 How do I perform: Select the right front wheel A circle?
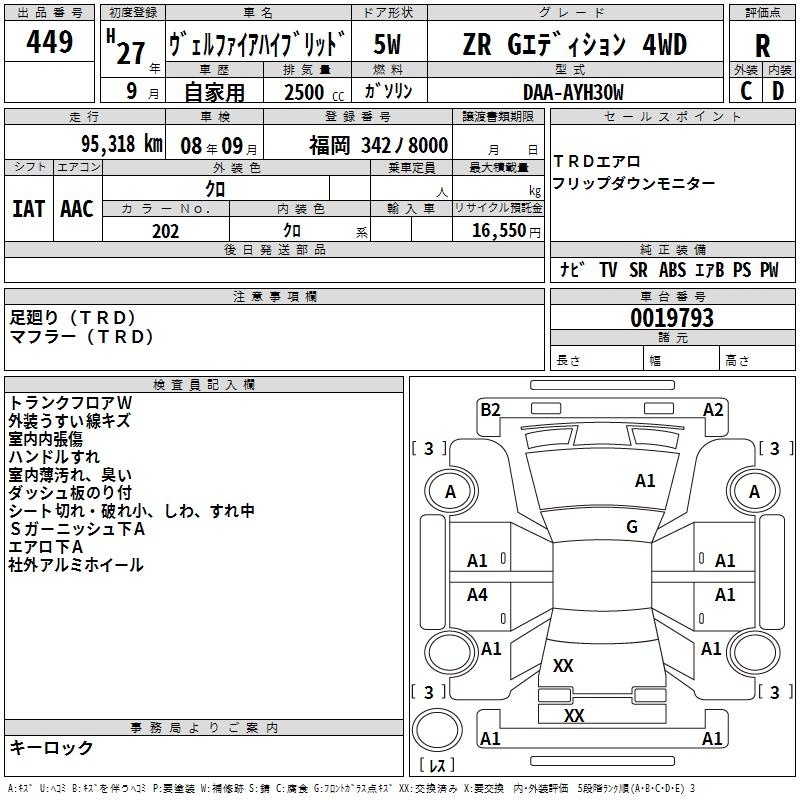754,492
